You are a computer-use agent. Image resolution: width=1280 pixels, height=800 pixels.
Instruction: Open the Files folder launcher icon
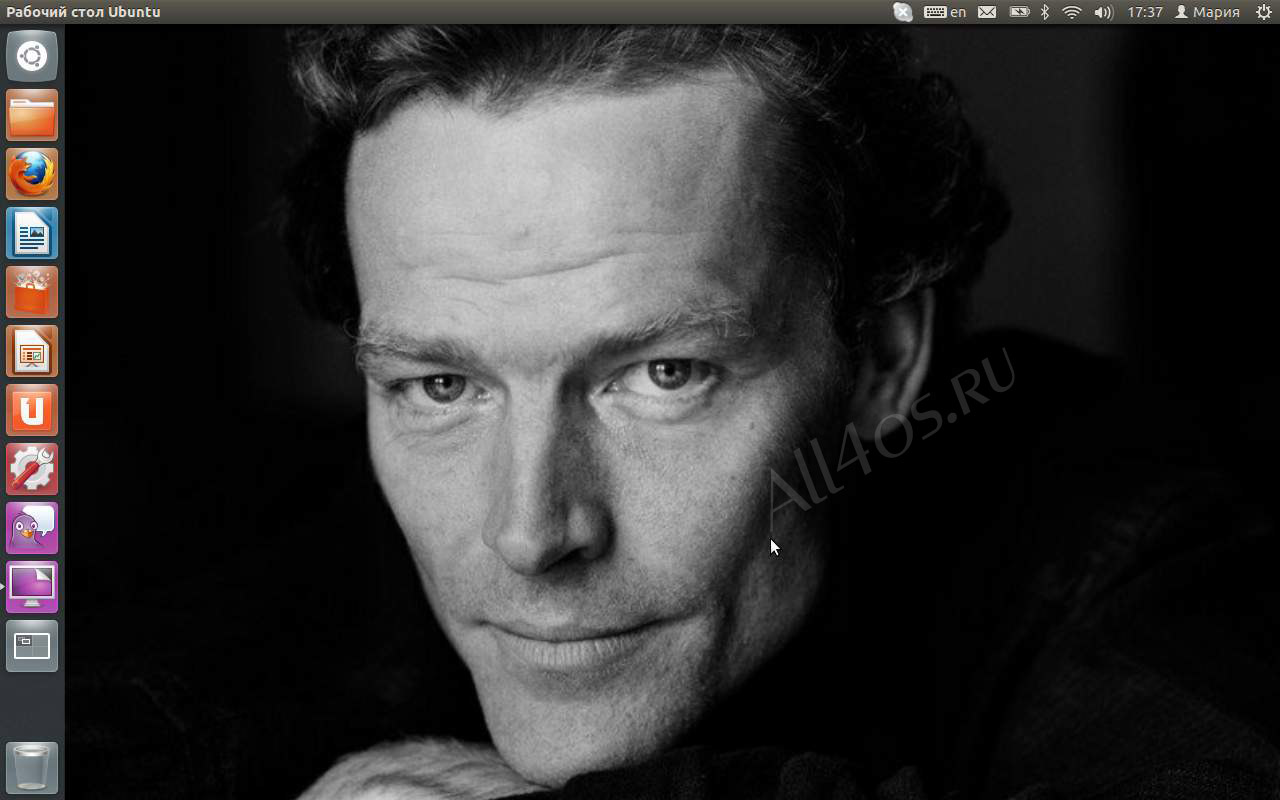coord(32,115)
